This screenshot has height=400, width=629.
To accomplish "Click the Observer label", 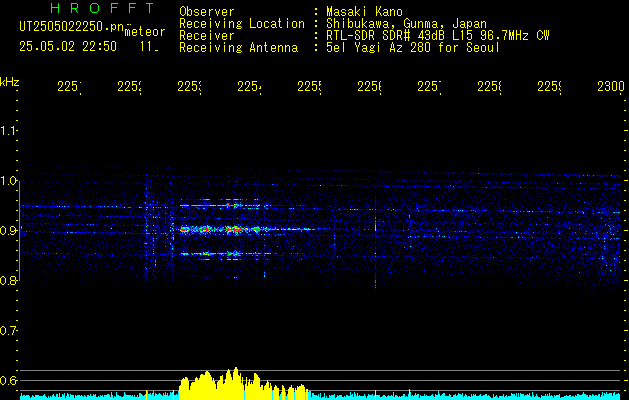I will coord(207,11).
